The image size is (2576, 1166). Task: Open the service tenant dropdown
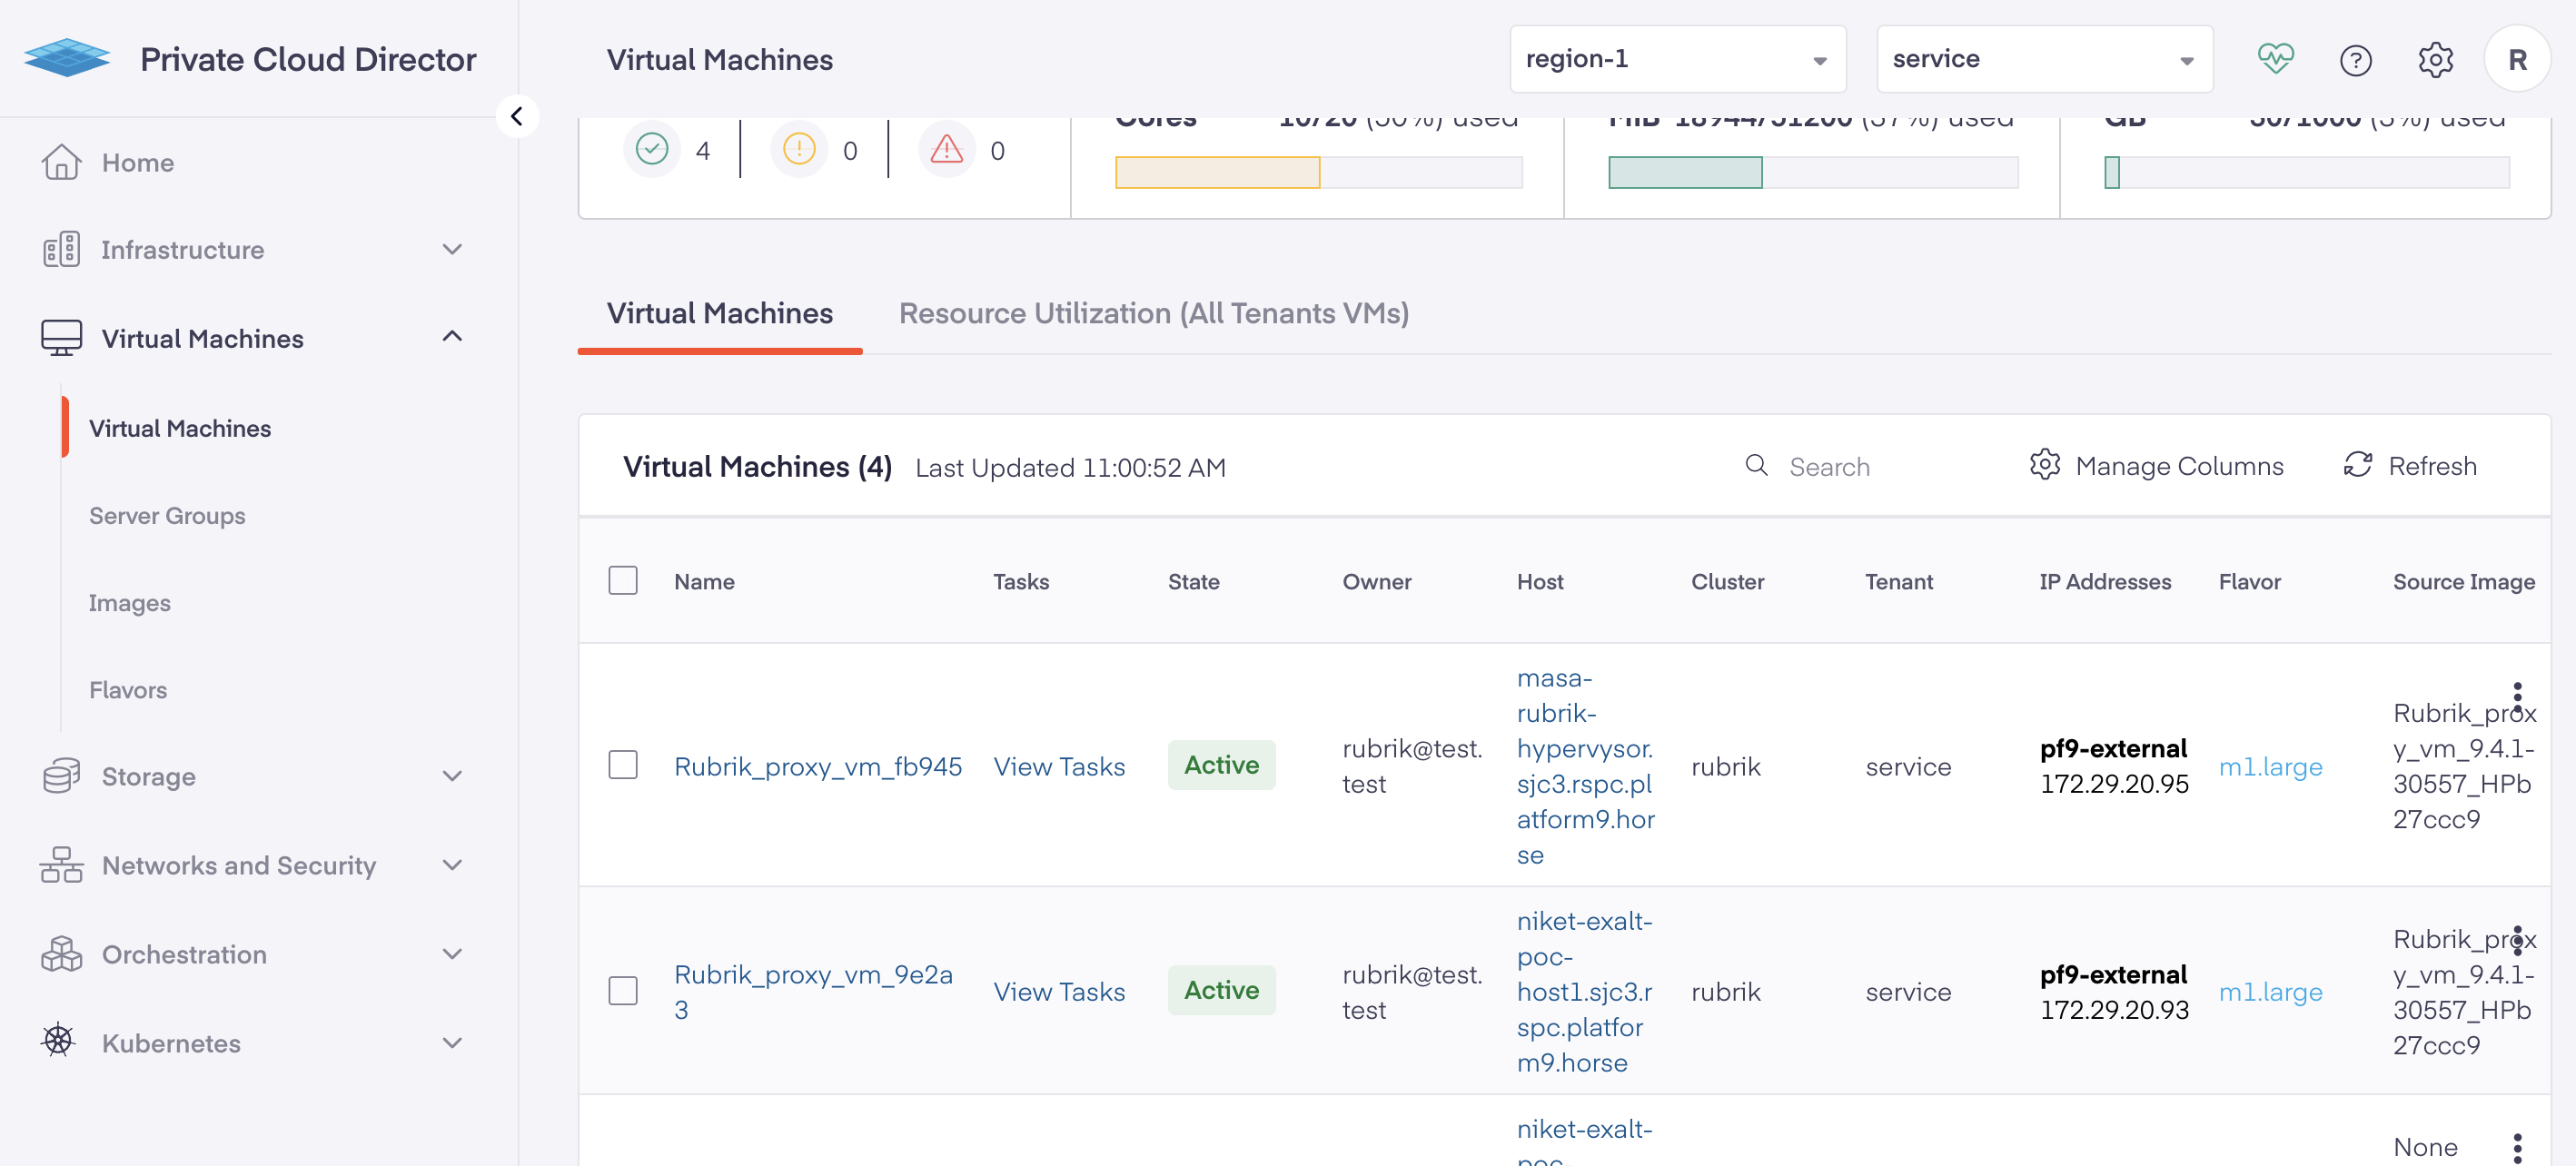pos(2043,60)
